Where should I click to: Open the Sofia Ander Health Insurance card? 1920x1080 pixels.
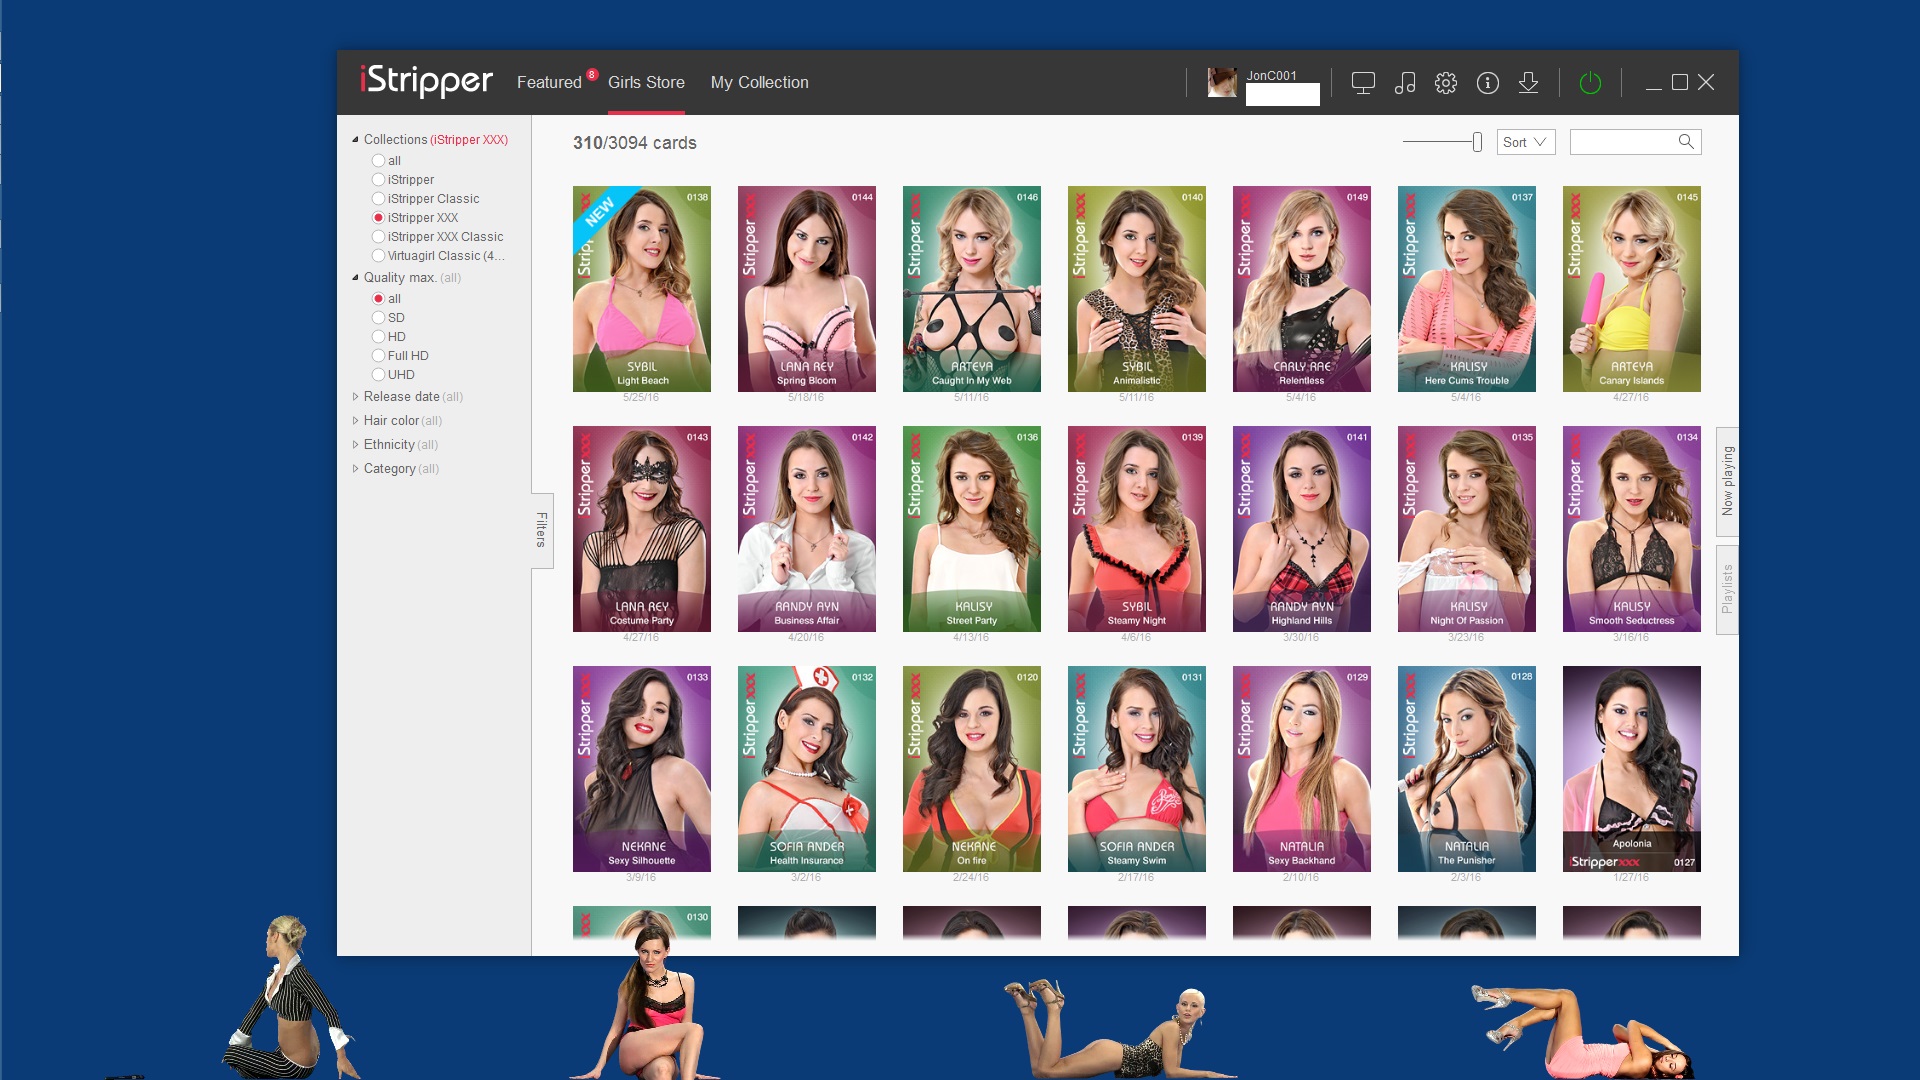point(806,769)
